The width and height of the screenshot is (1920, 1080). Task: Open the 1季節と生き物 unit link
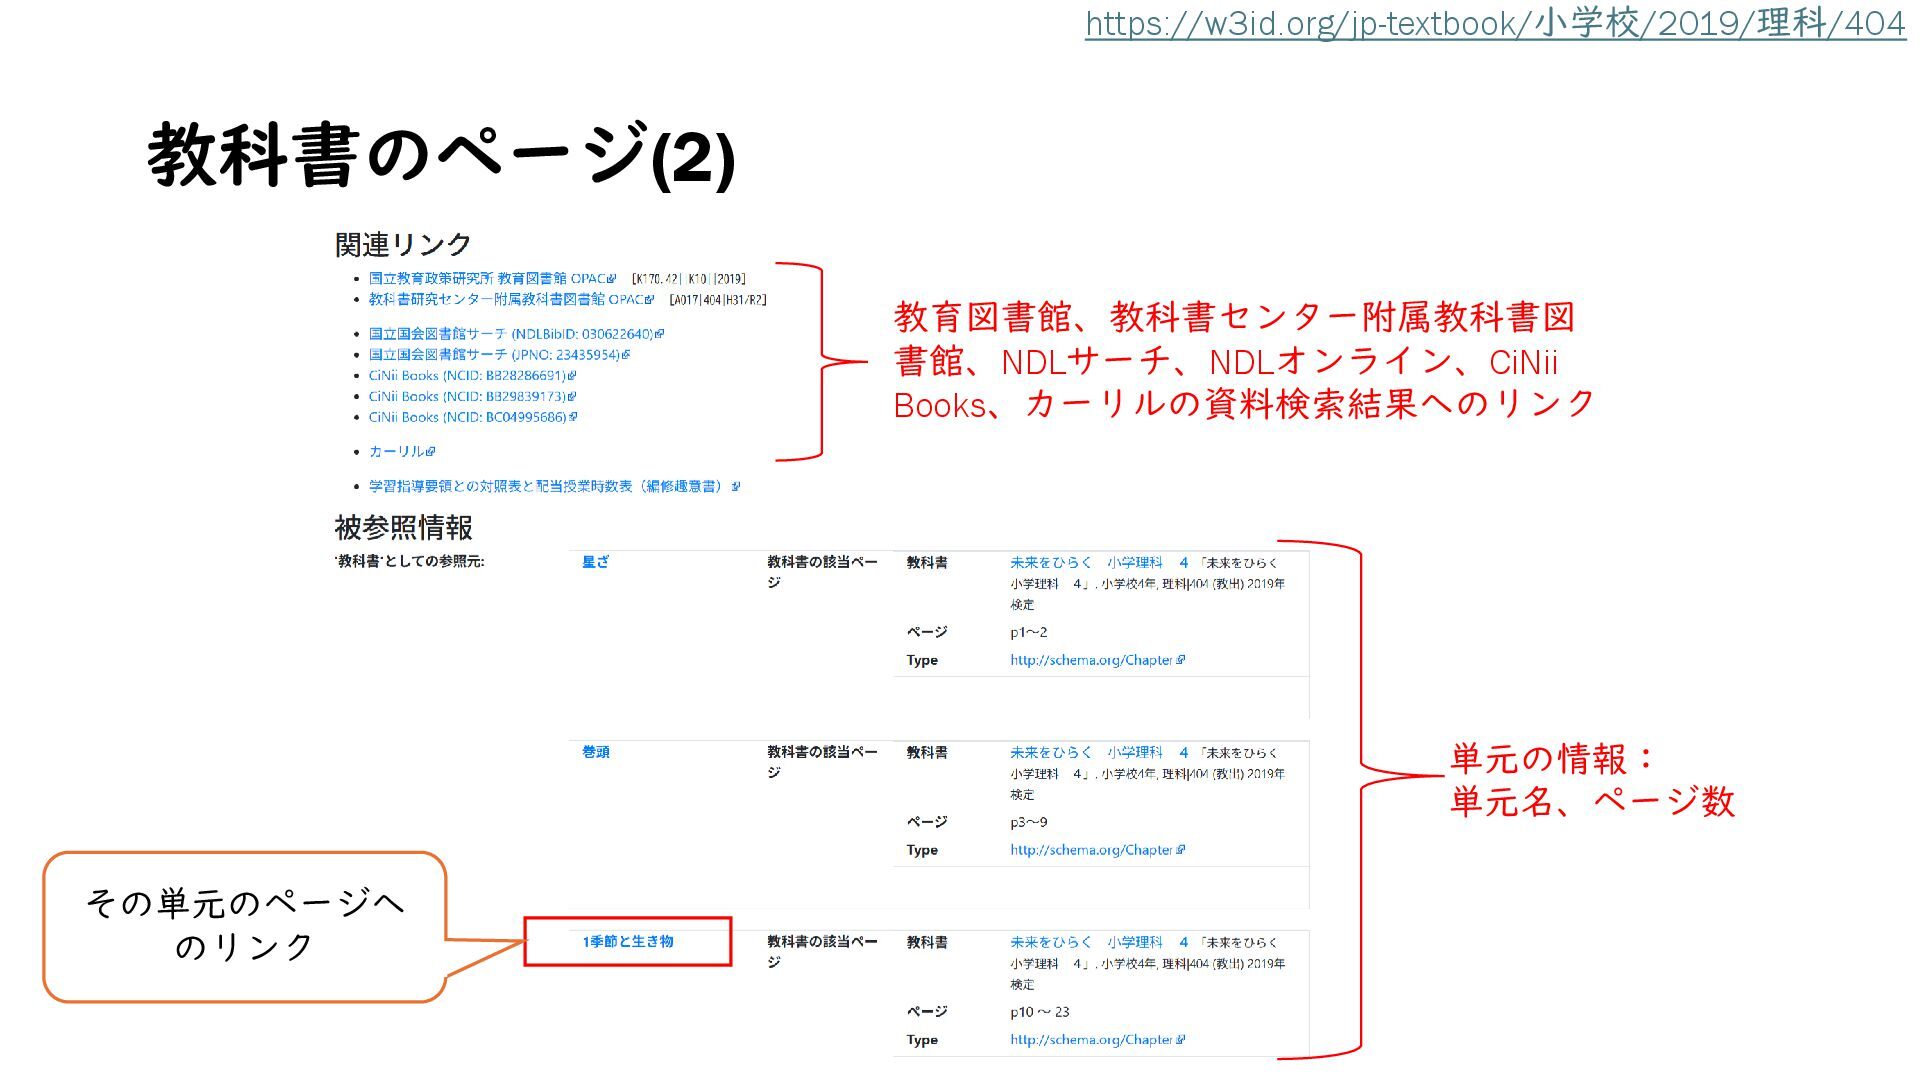point(627,942)
